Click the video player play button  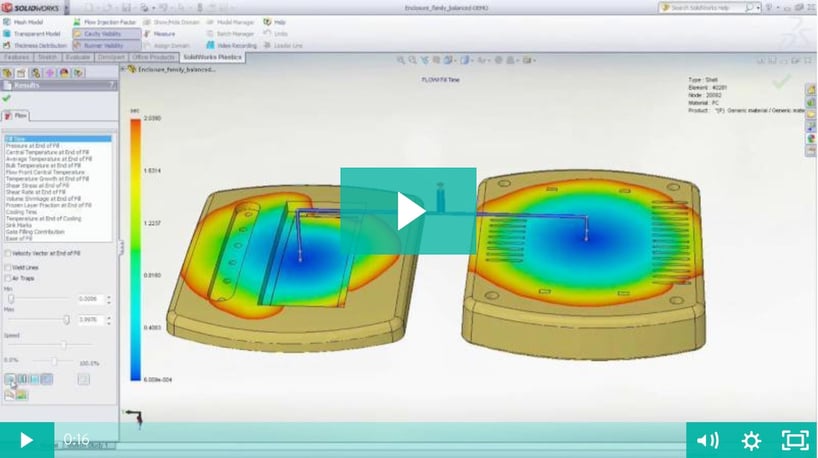[x=27, y=440]
